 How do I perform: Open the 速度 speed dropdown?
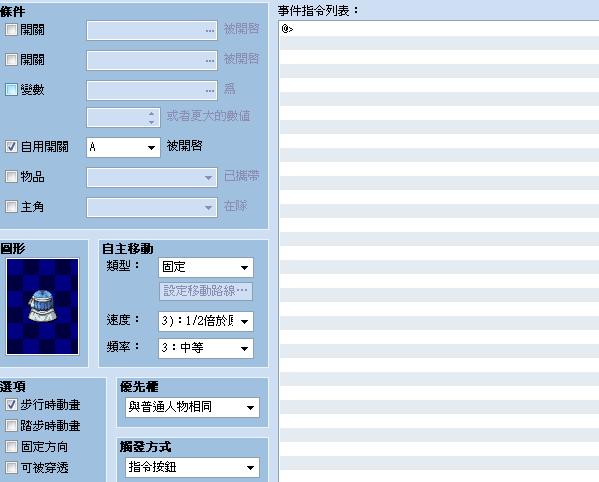click(206, 321)
